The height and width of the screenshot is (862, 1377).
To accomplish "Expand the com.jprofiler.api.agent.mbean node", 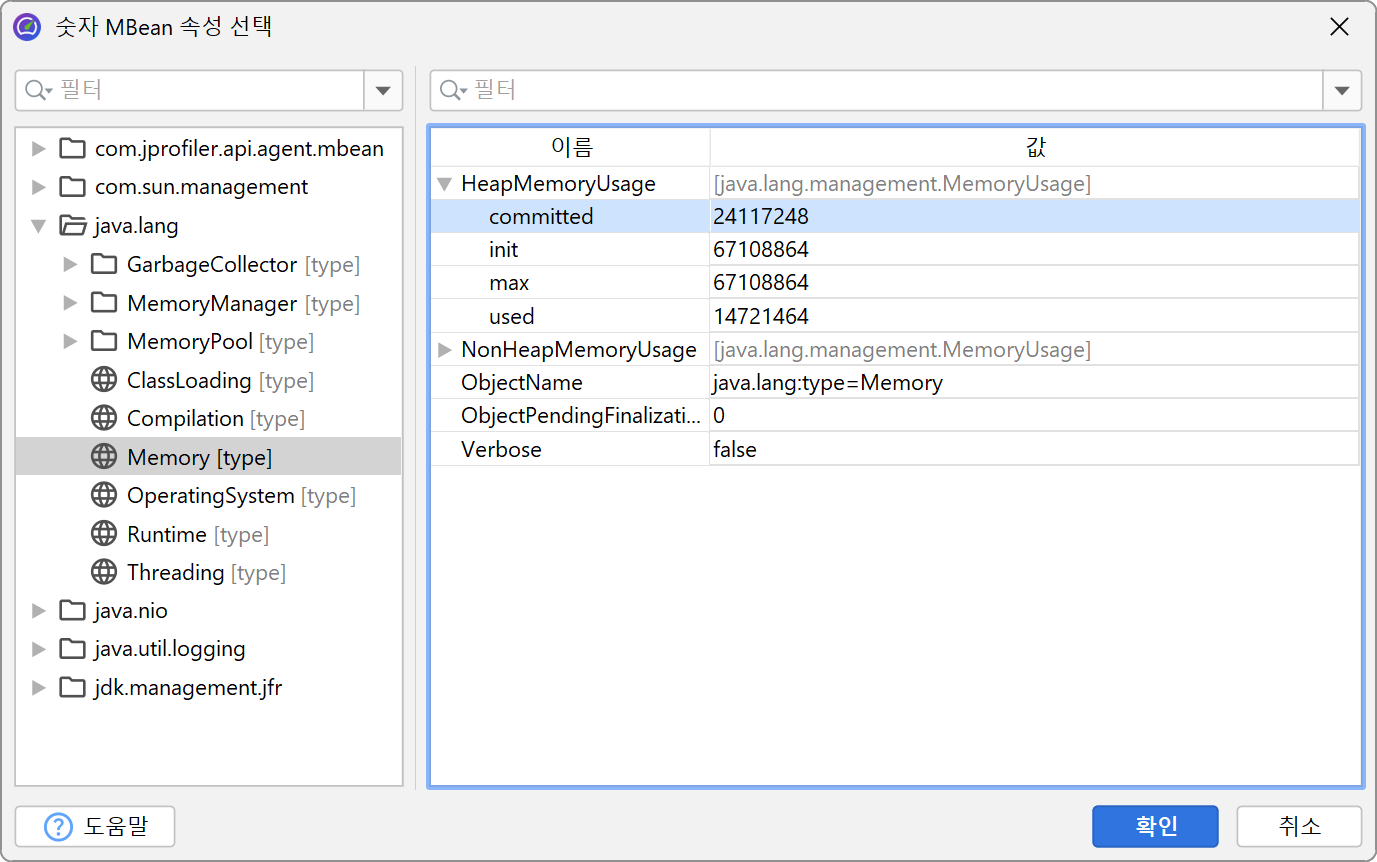I will (x=39, y=149).
